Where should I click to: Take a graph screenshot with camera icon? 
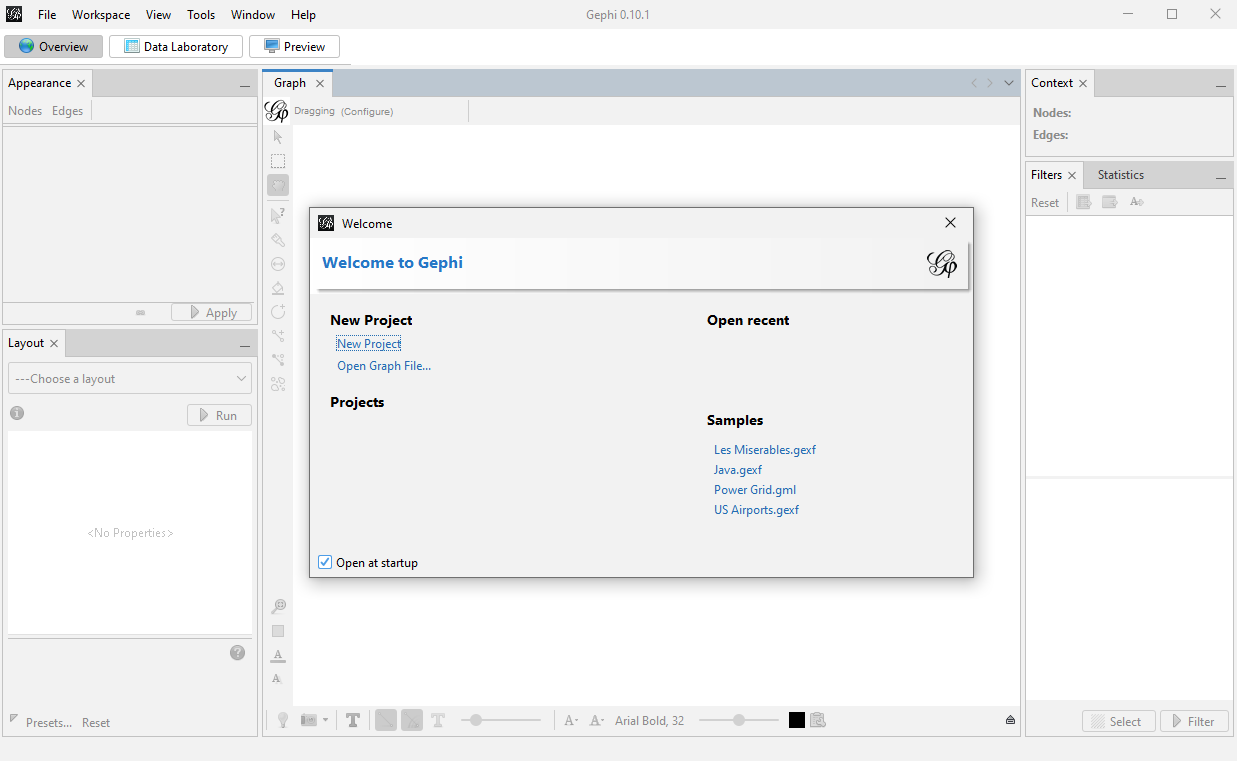[x=306, y=719]
